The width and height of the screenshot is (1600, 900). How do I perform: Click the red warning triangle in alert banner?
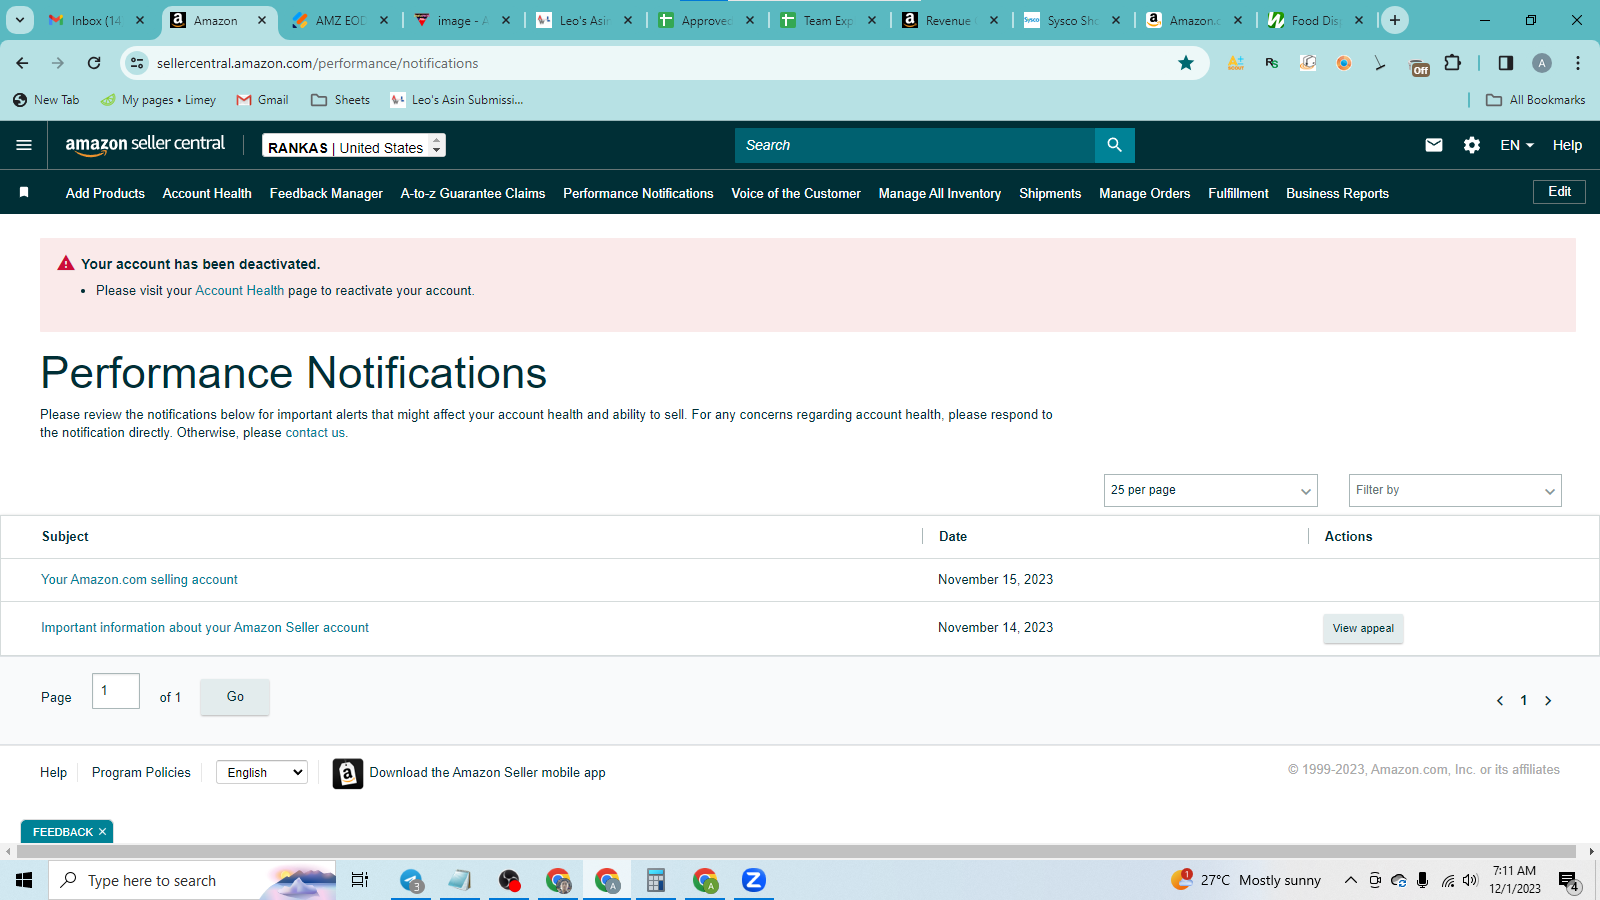click(66, 263)
